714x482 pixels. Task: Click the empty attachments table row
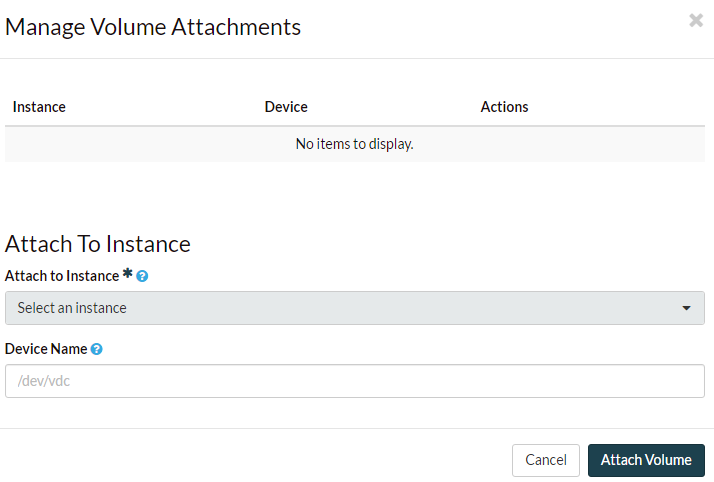pos(150,144)
